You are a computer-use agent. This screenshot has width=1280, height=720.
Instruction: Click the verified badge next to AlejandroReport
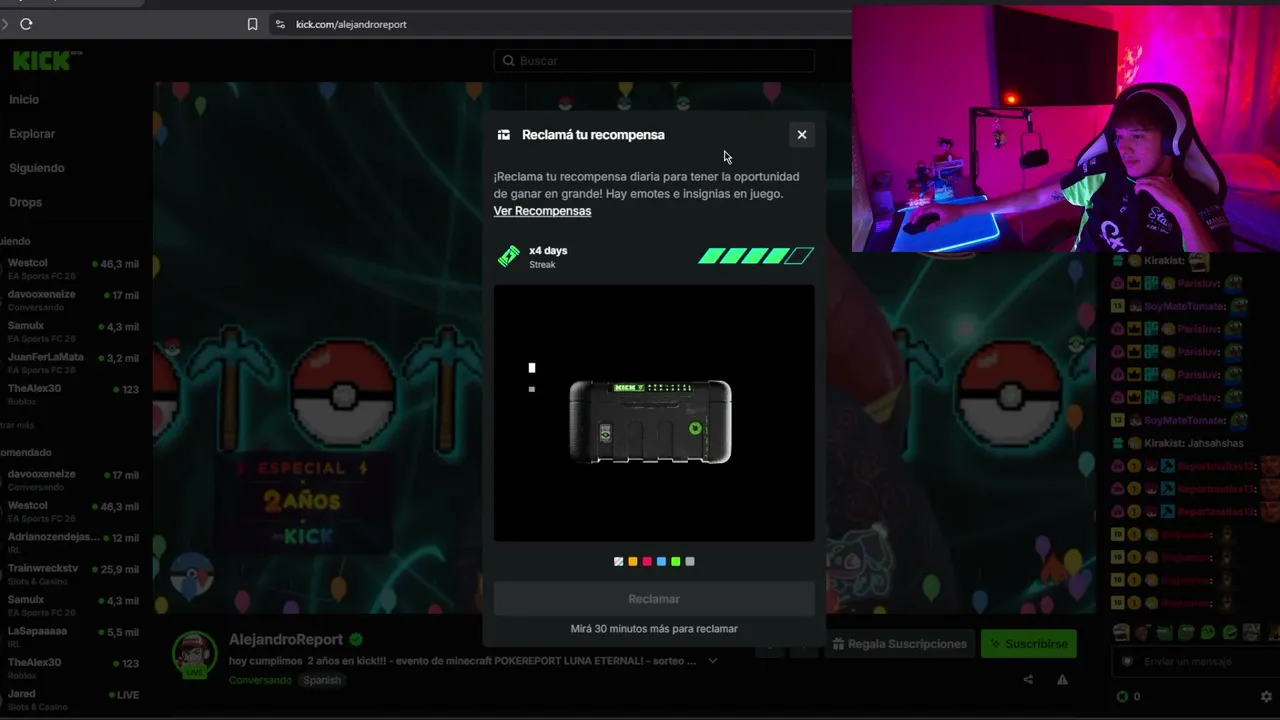356,640
